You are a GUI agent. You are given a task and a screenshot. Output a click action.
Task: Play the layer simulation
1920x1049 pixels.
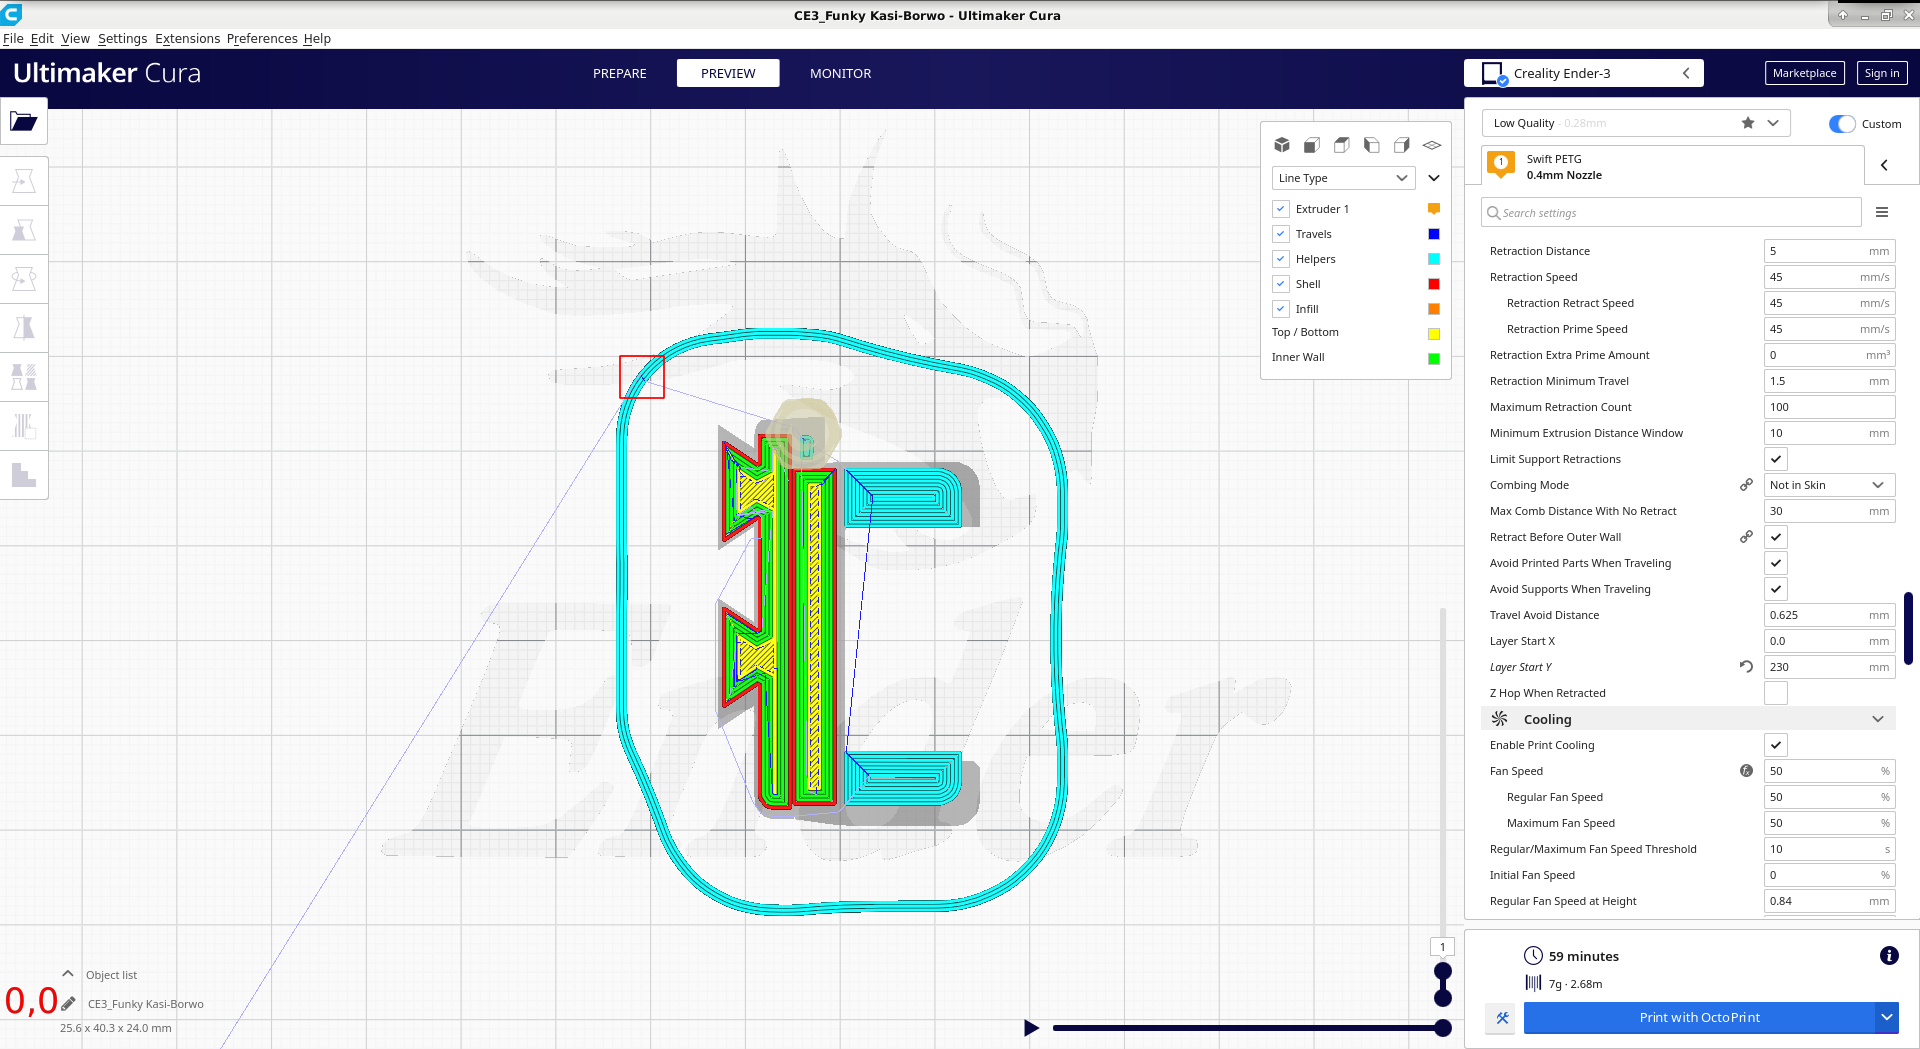coord(1031,1028)
